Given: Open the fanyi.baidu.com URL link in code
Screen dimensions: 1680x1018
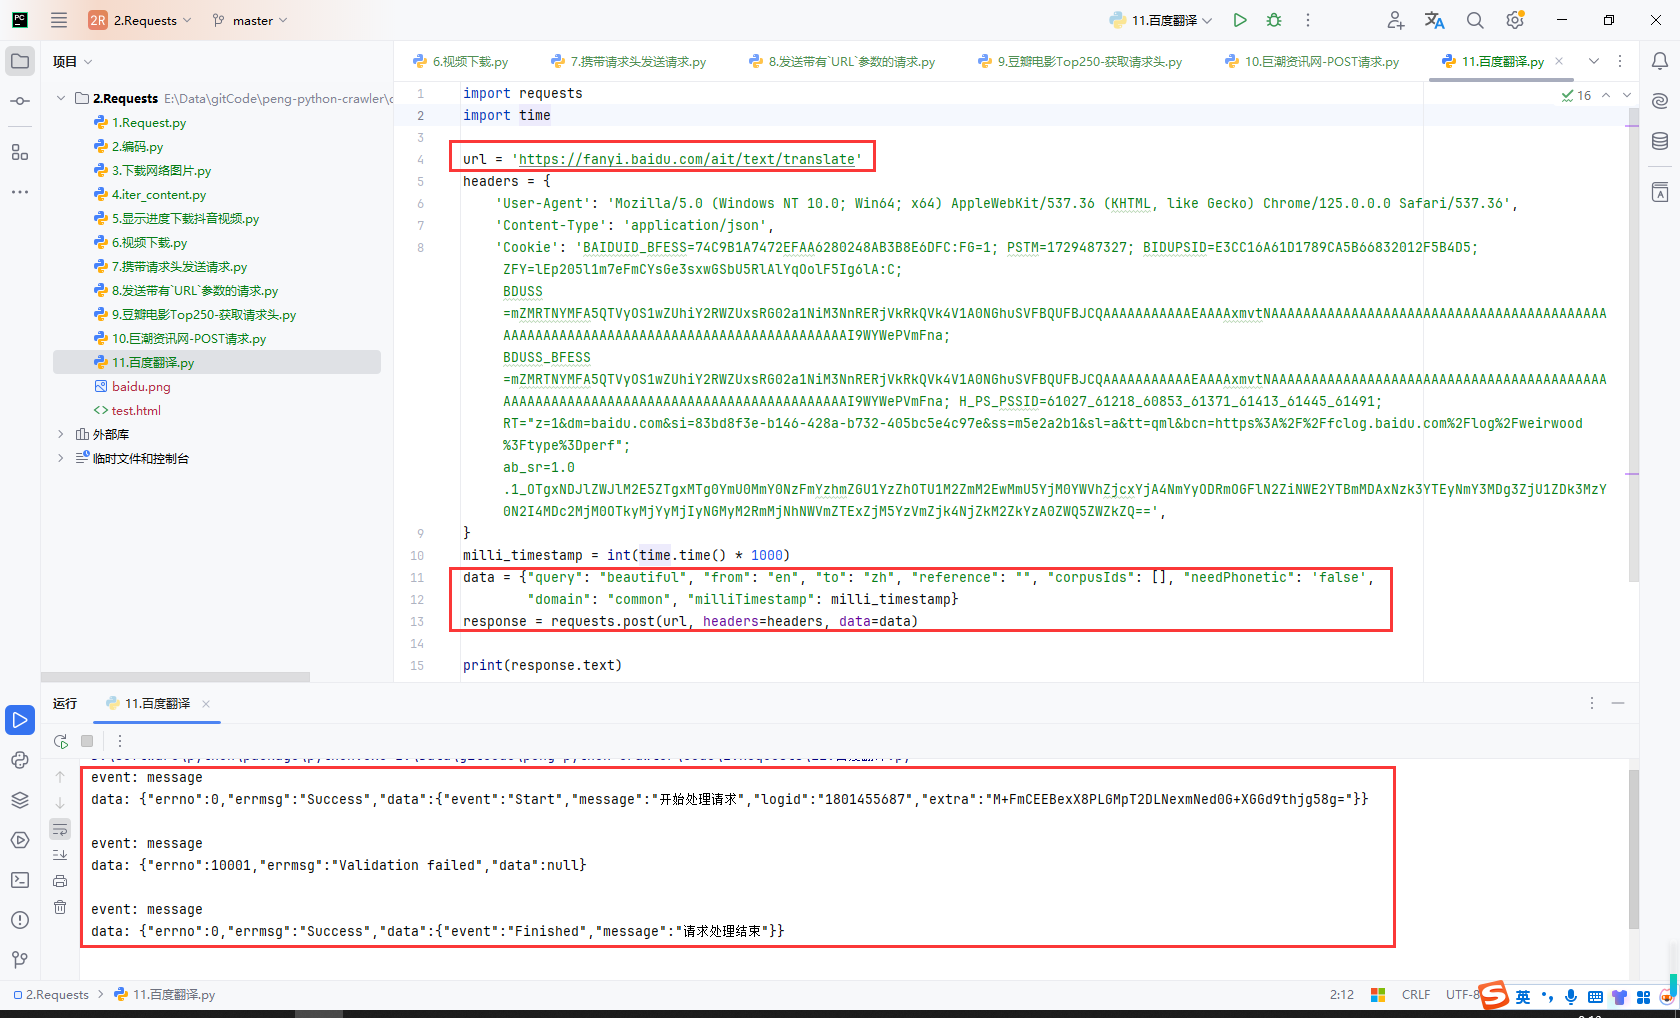Looking at the screenshot, I should tap(686, 159).
